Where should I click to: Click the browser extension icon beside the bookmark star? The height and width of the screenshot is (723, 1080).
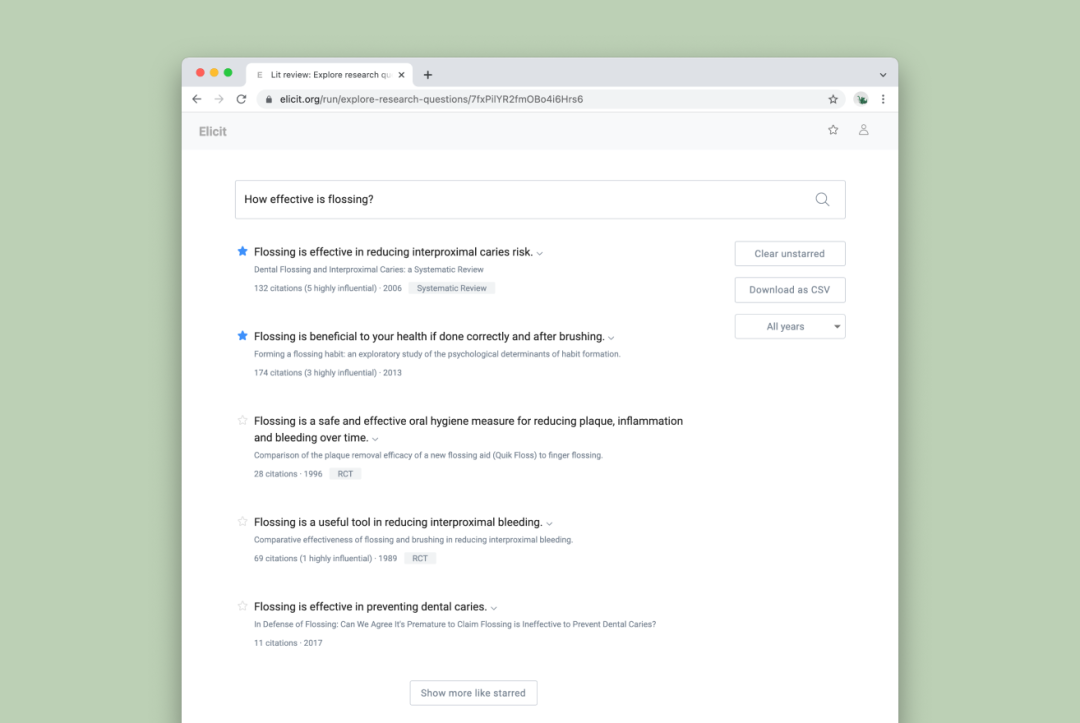[861, 99]
